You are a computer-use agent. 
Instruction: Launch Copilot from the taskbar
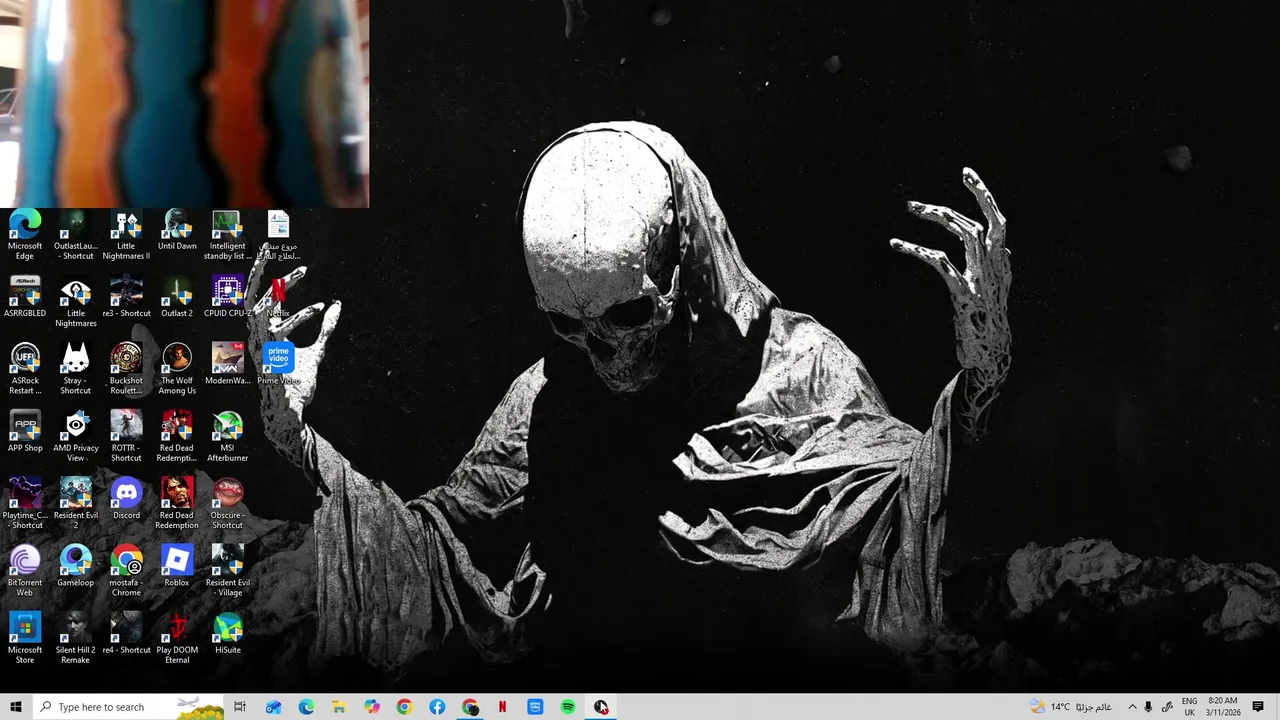pyautogui.click(x=372, y=707)
